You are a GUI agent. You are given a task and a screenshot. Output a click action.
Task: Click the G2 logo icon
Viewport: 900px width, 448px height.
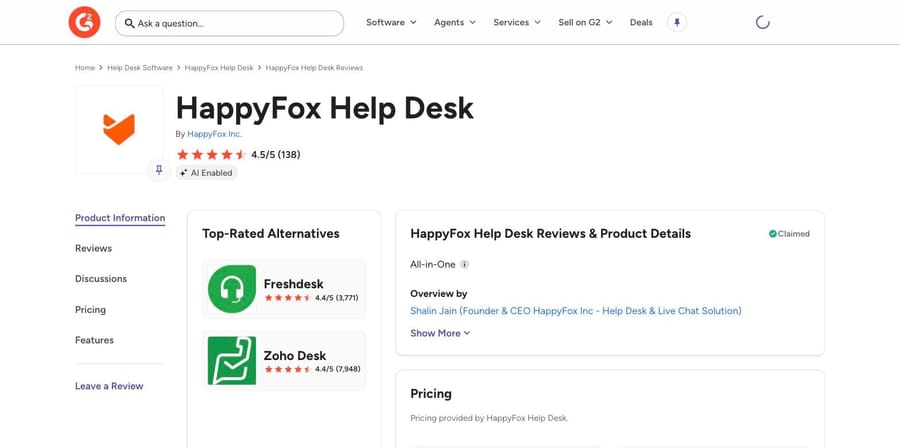tap(84, 22)
